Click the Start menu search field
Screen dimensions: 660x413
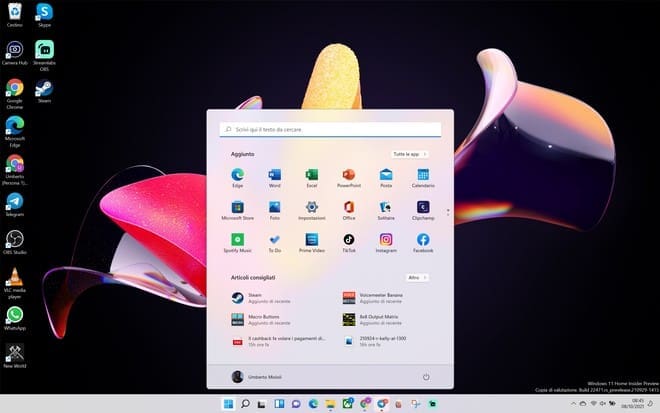tap(330, 129)
